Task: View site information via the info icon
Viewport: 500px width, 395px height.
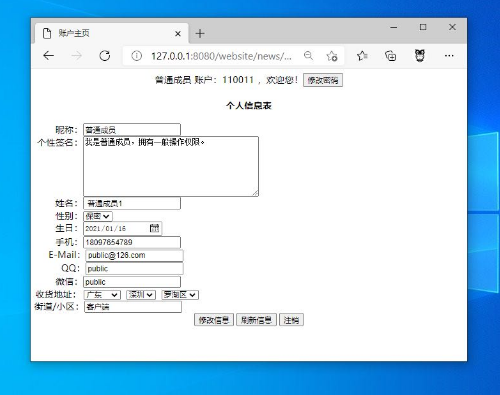Action: pyautogui.click(x=136, y=56)
